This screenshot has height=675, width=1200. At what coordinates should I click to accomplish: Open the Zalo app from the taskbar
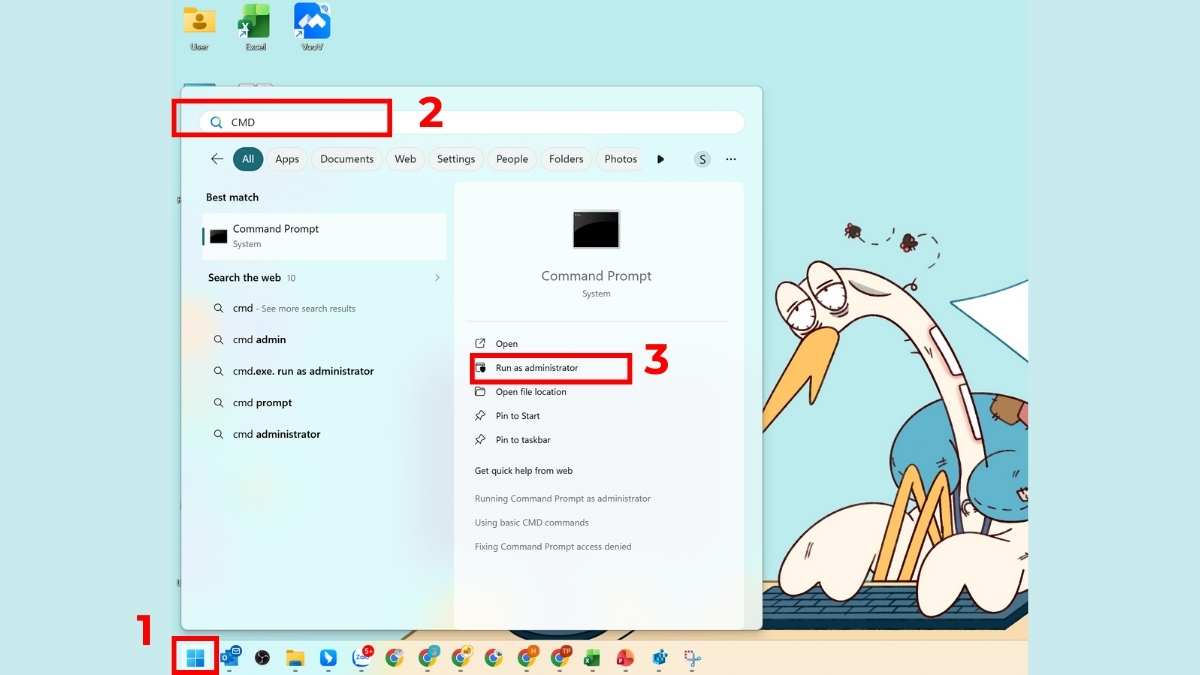360,657
